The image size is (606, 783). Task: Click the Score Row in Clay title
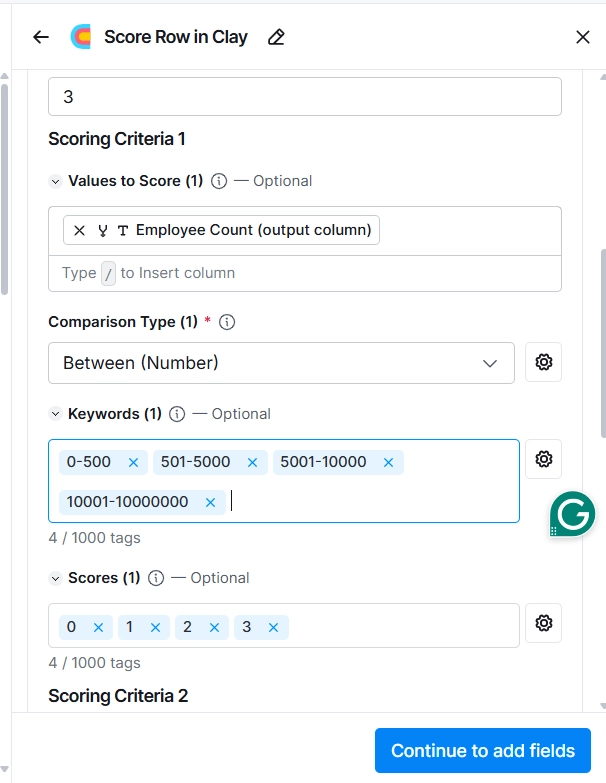tap(176, 37)
